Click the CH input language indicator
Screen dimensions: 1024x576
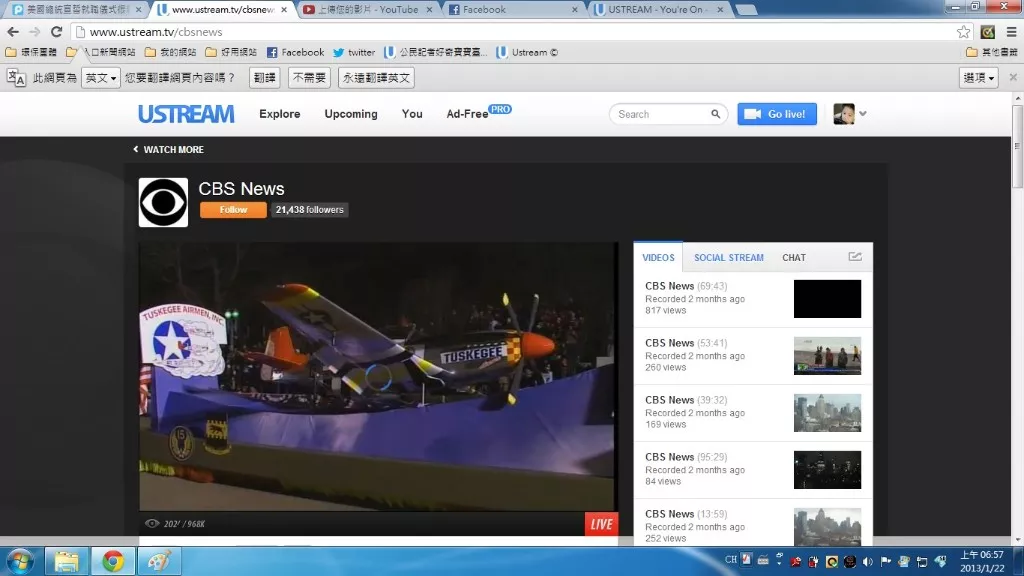pyautogui.click(x=731, y=560)
